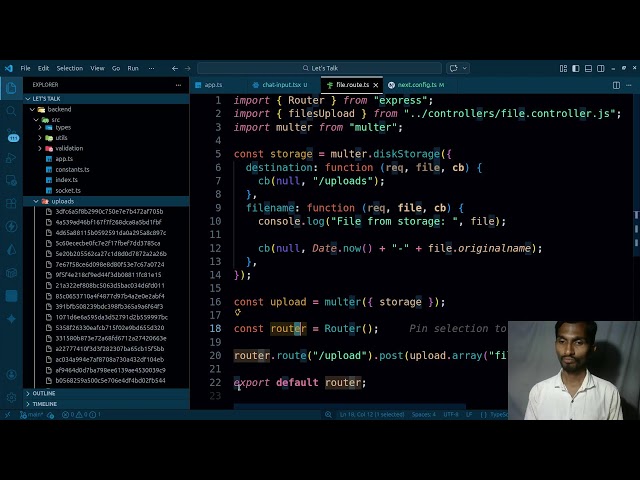Open the Accounts menu icon

tap(11, 374)
